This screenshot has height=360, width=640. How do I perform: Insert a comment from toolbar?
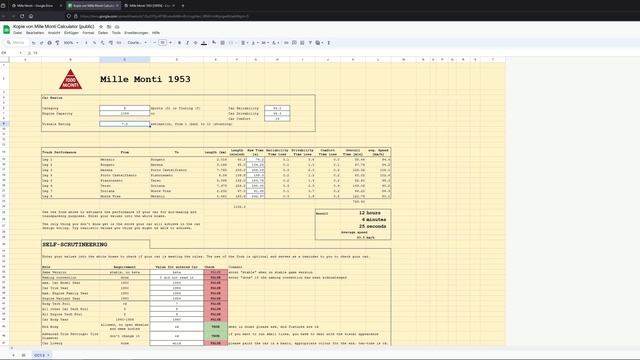tap(294, 42)
